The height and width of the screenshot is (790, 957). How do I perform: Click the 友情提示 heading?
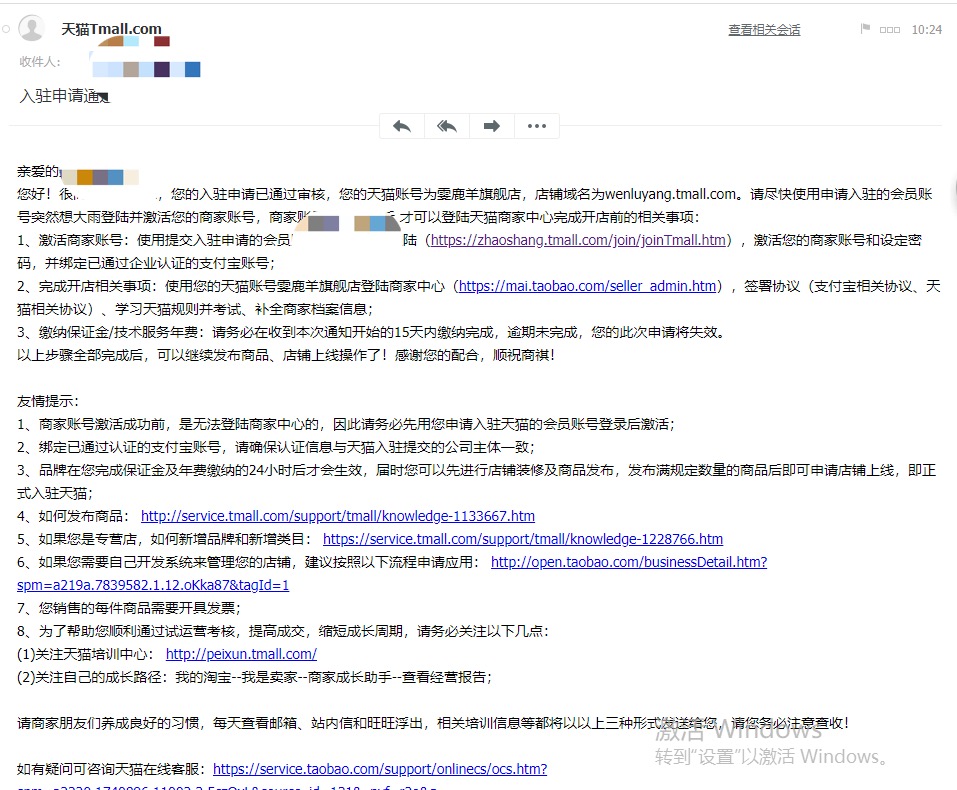click(x=48, y=401)
